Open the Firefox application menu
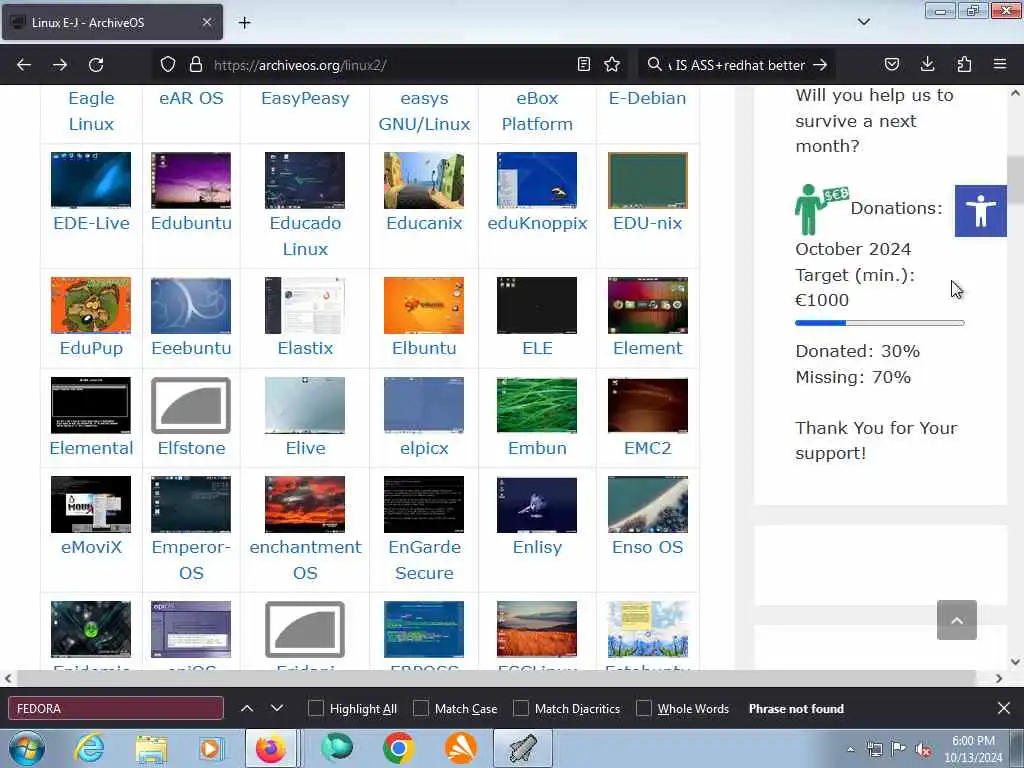This screenshot has width=1024, height=768. [1000, 64]
